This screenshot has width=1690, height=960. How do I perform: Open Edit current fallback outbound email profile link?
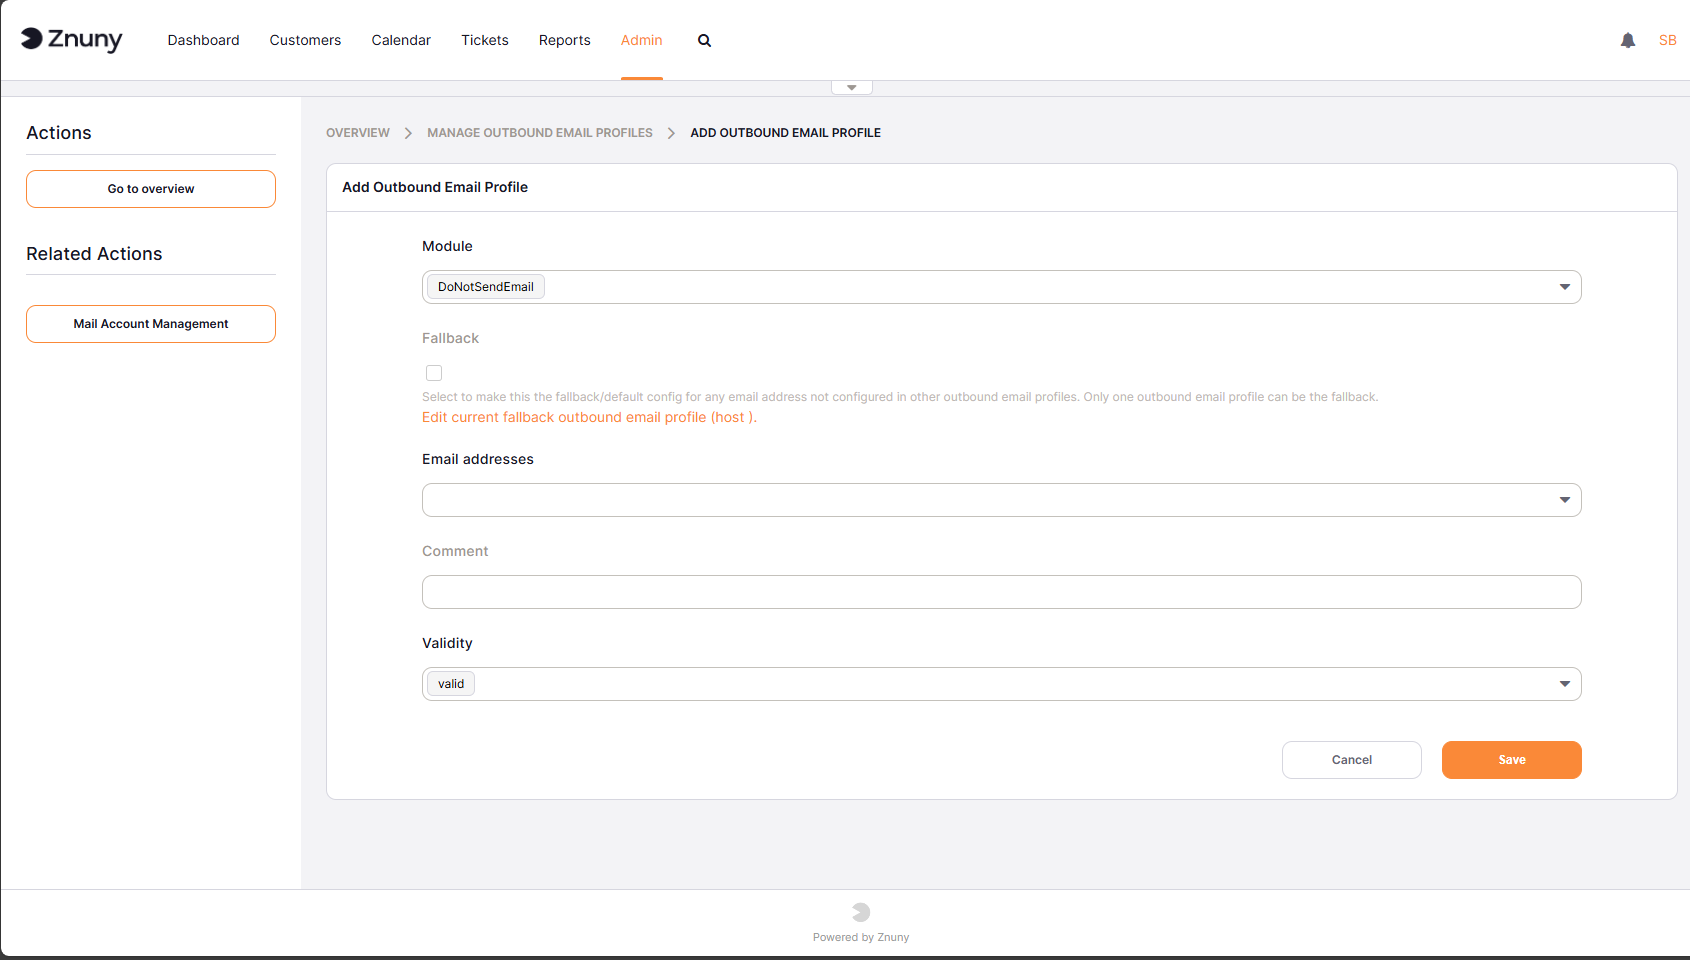[x=589, y=418]
